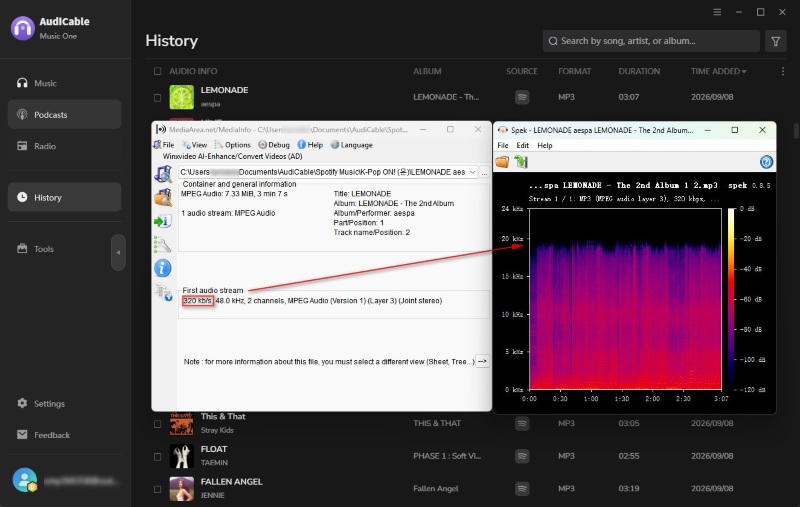Image resolution: width=800 pixels, height=507 pixels.
Task: Expand the MediaInfo file path dropdown
Action: (472, 172)
